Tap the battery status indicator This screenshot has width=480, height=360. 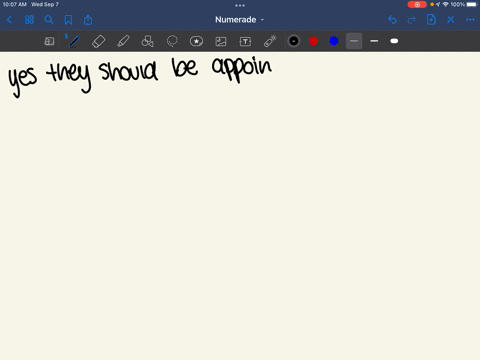pos(472,4)
